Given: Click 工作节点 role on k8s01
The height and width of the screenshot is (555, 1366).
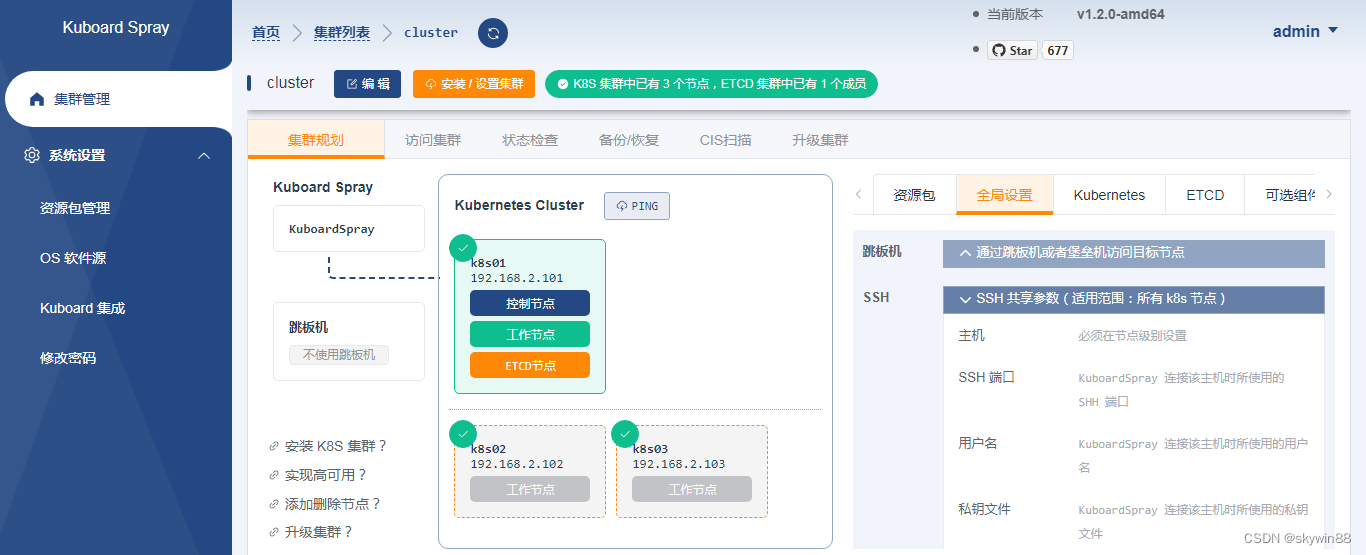Looking at the screenshot, I should point(530,334).
